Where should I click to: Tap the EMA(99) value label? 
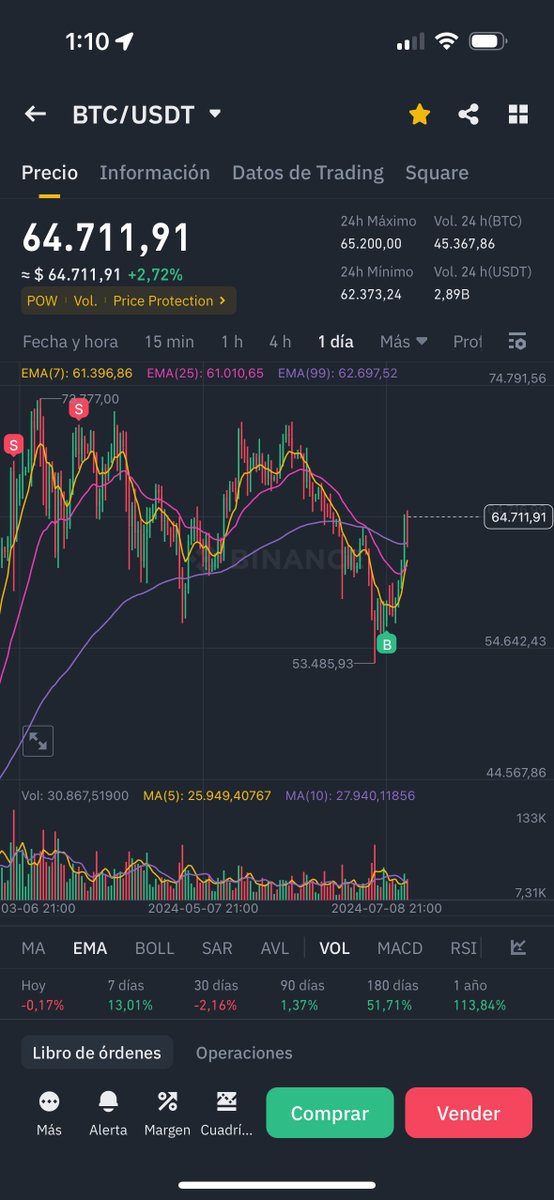click(338, 373)
